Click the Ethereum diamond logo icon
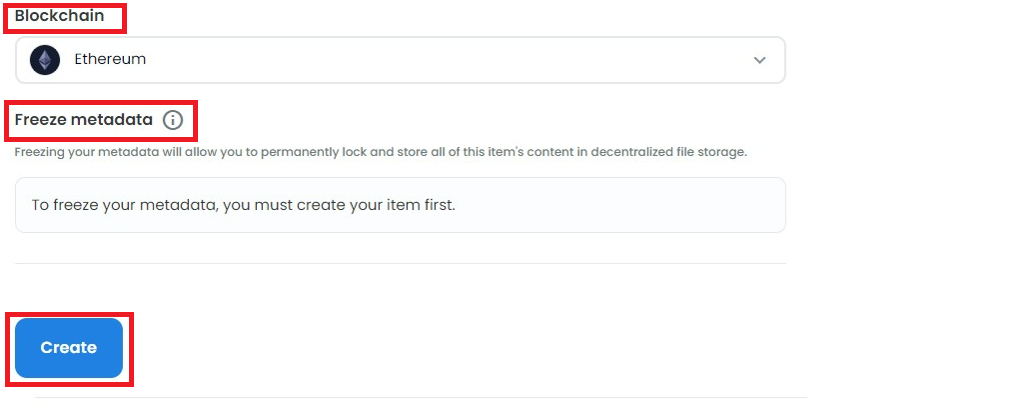Viewport: 1025px width, 408px height. point(44,60)
